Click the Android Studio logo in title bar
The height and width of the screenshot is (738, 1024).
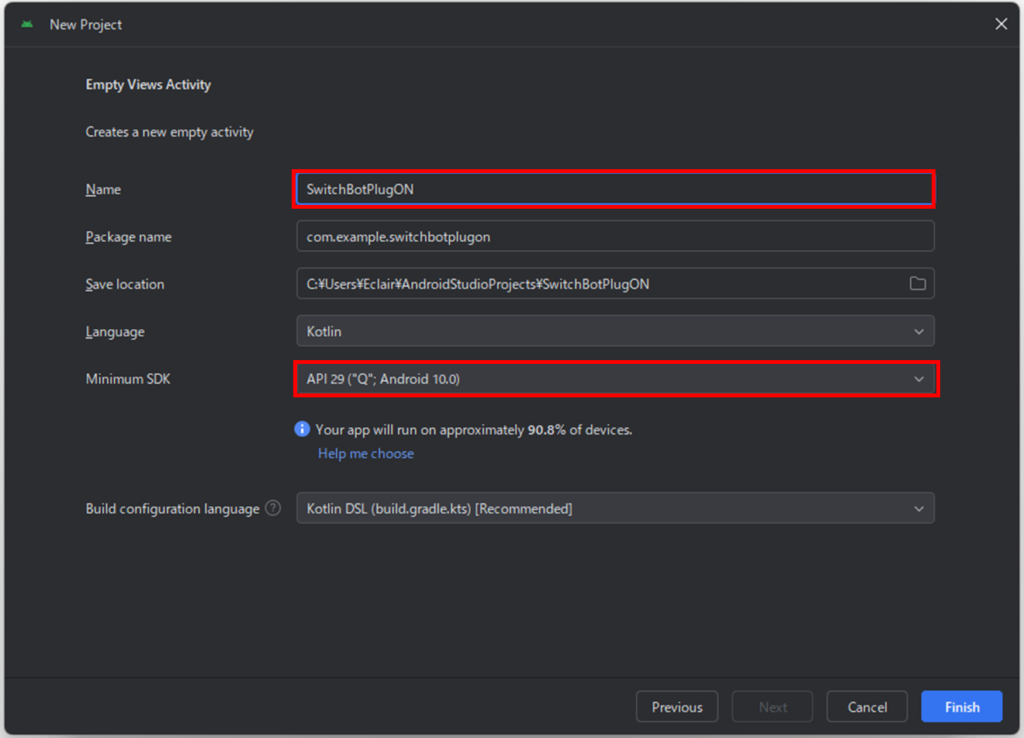tap(27, 24)
